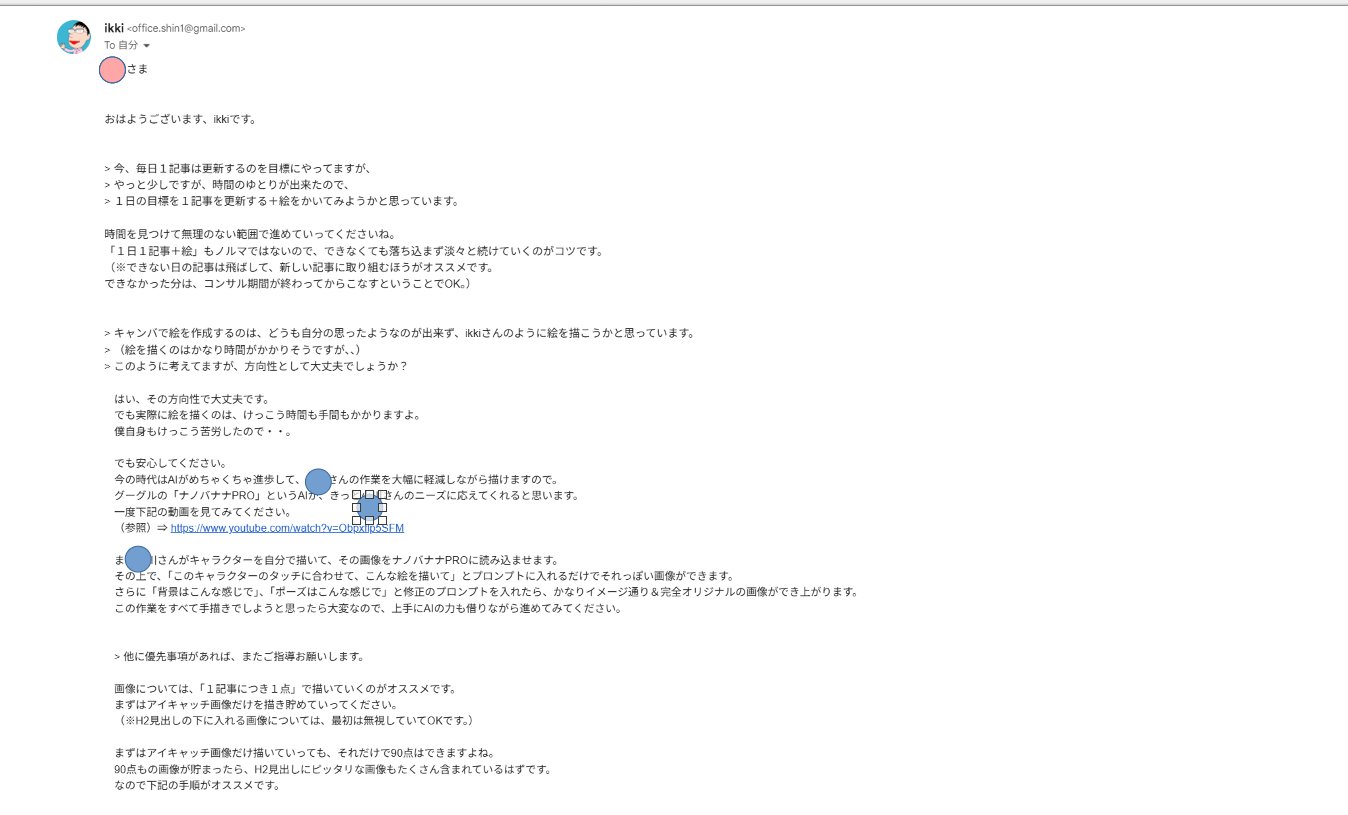The height and width of the screenshot is (815, 1348).
Task: Click the sender name "ikki"
Action: point(114,28)
